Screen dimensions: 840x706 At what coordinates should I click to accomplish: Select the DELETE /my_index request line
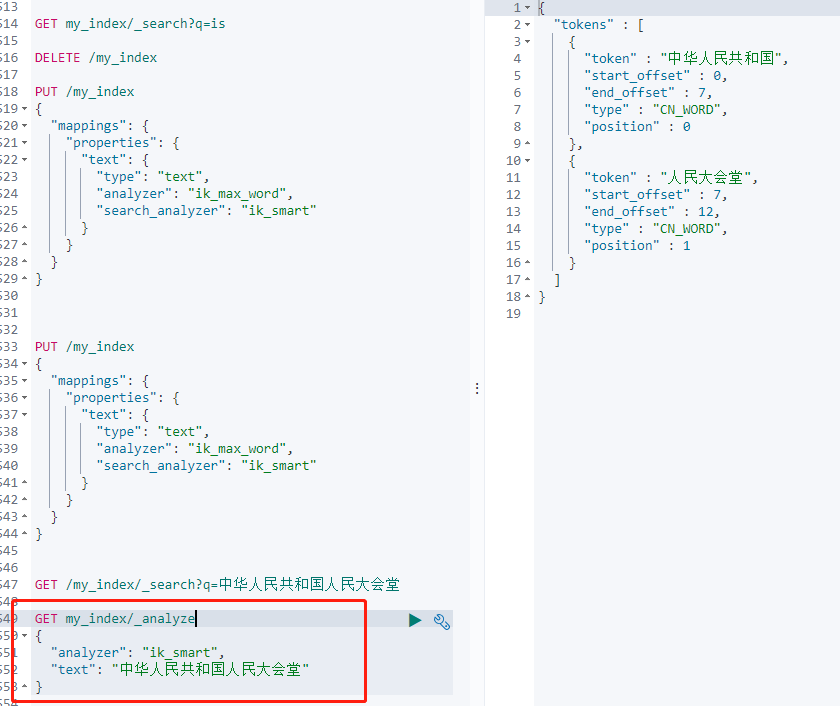[x=96, y=58]
